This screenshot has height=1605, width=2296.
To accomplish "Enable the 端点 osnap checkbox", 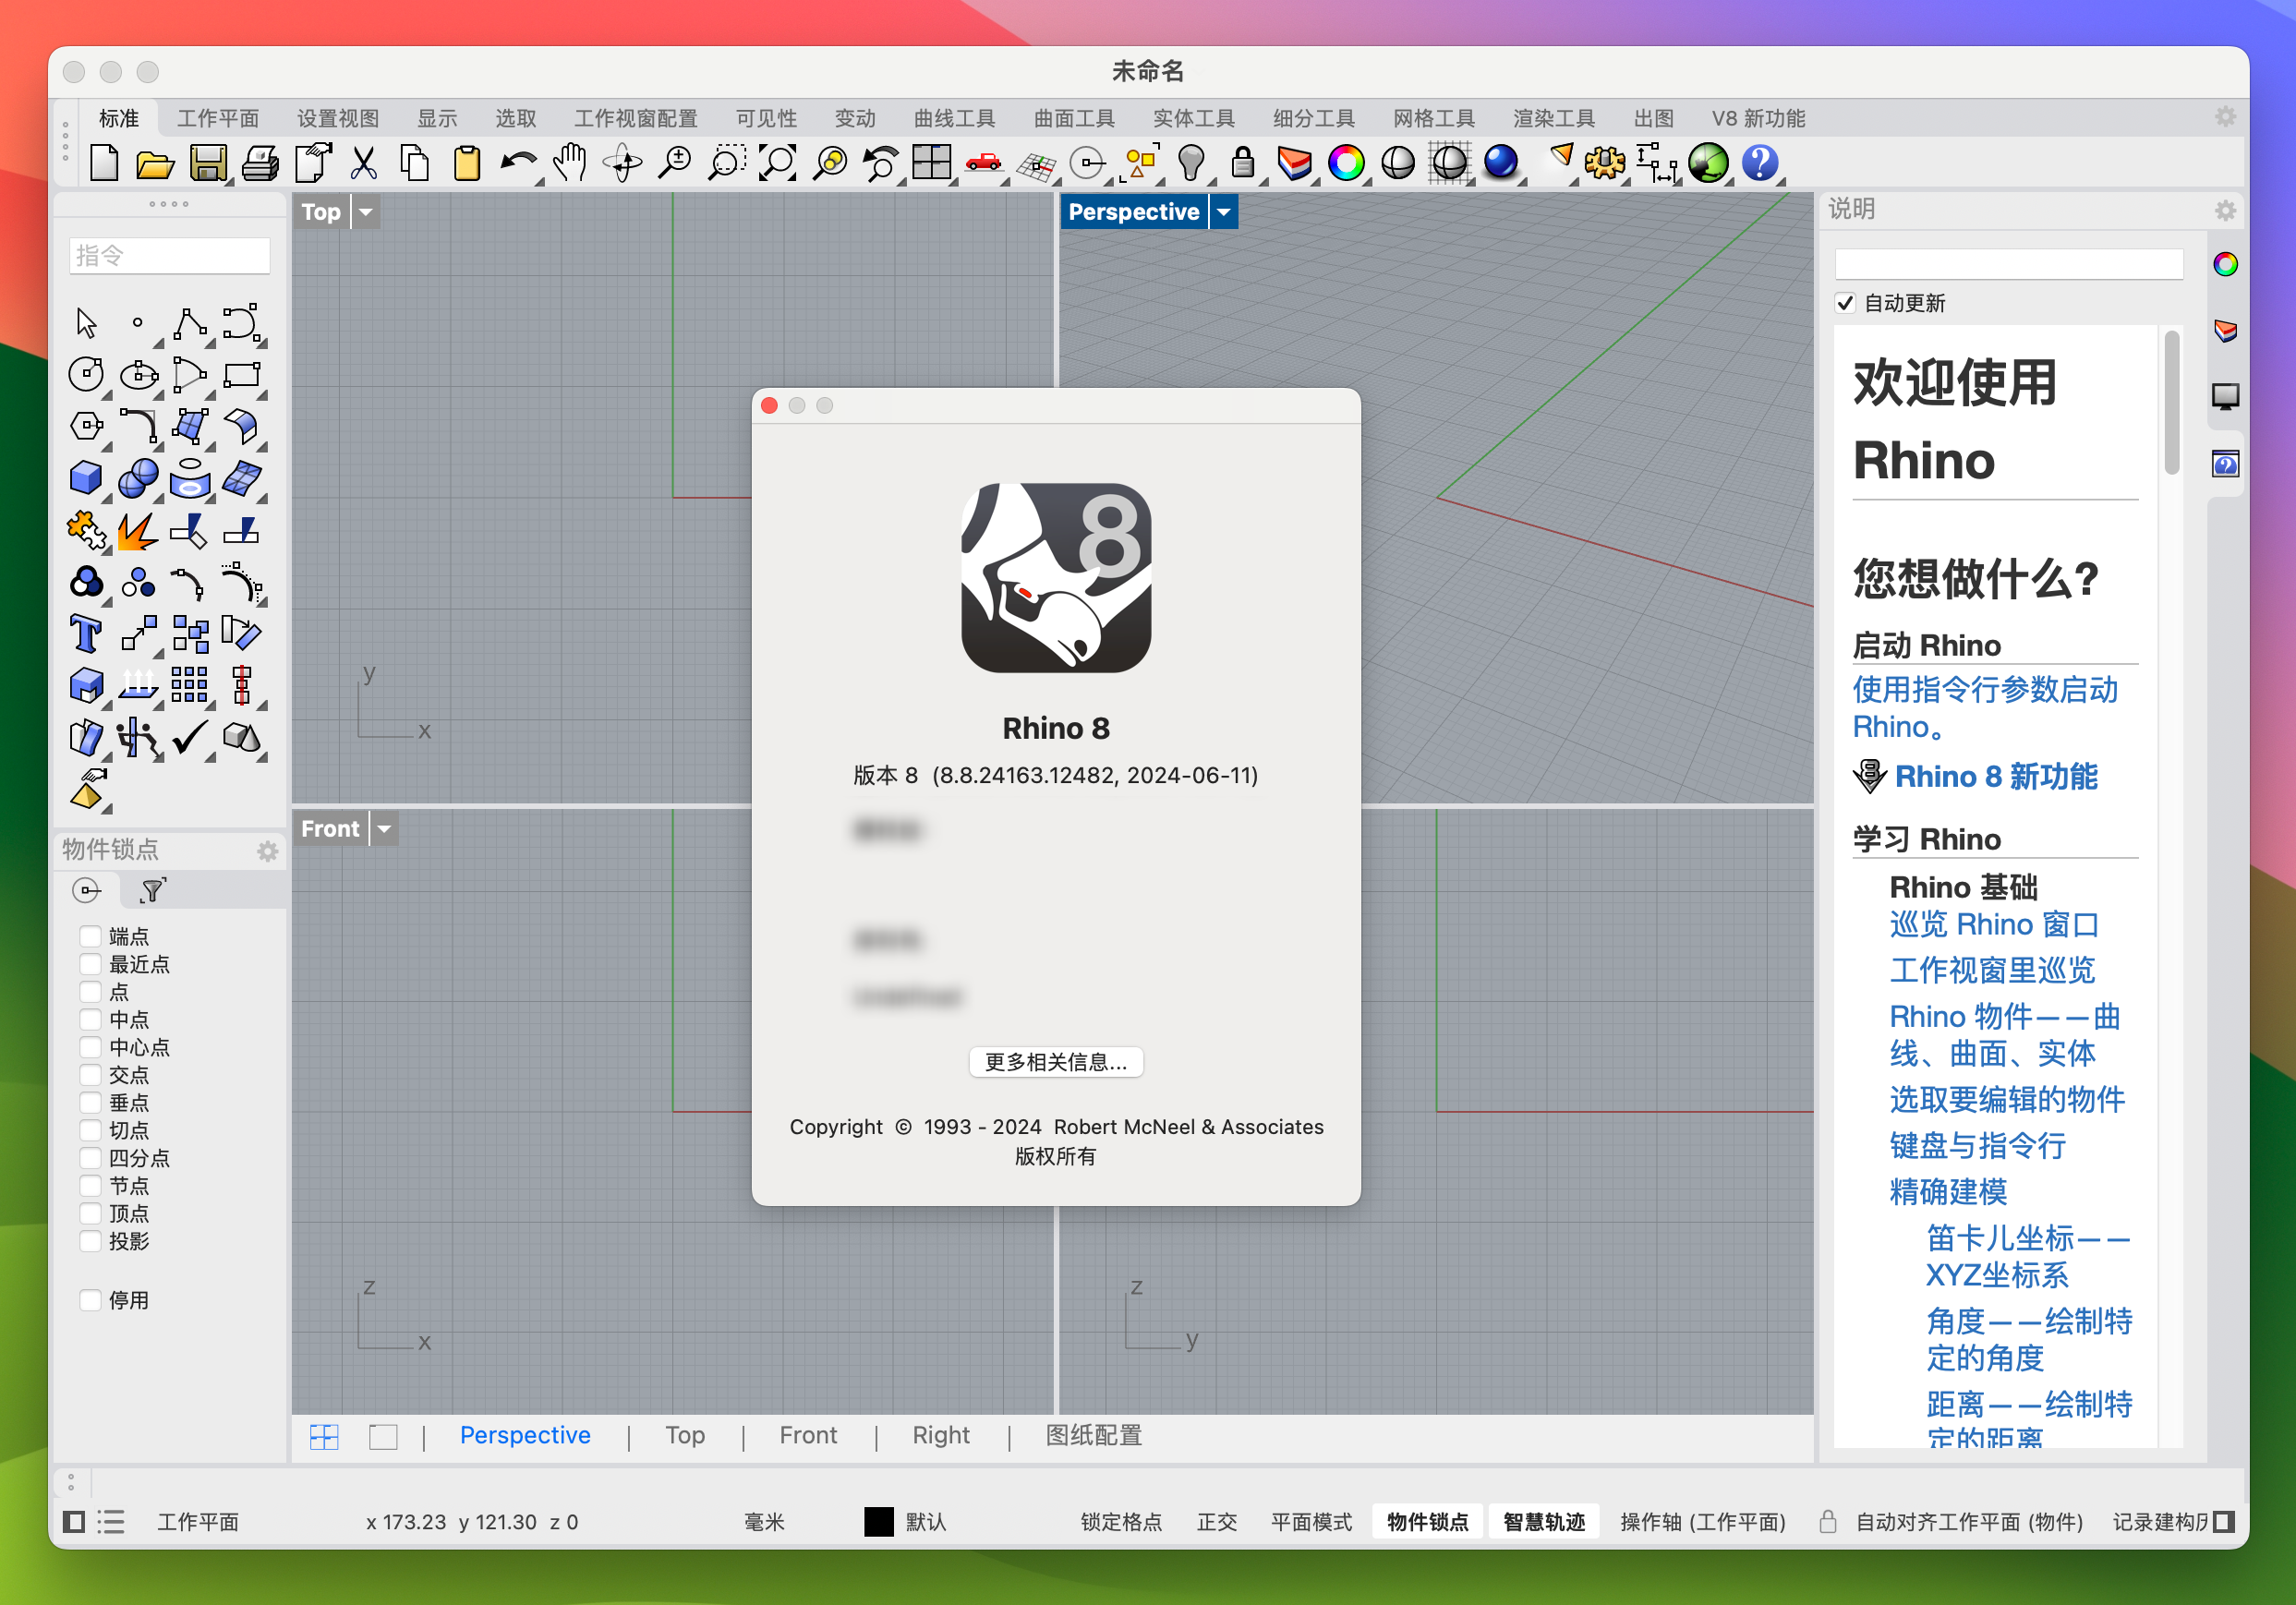I will [x=90, y=936].
